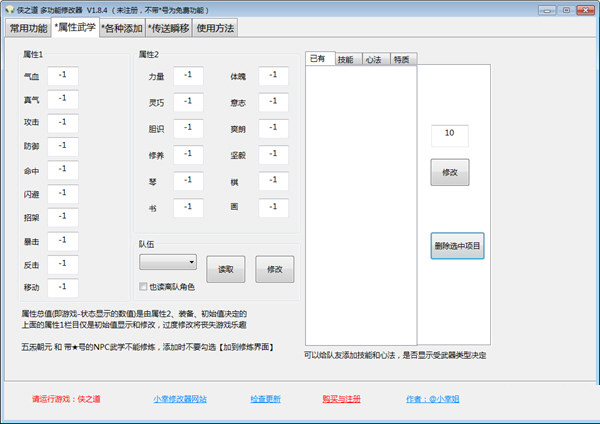Image resolution: width=600 pixels, height=424 pixels.
Task: Click the 检查更新 link
Action: point(266,399)
